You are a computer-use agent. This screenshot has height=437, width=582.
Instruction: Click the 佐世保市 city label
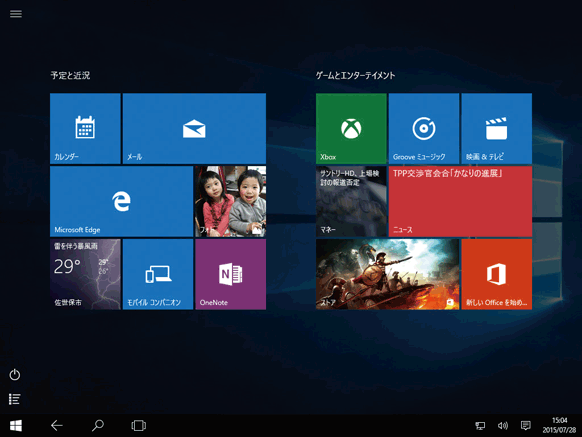[x=68, y=303]
